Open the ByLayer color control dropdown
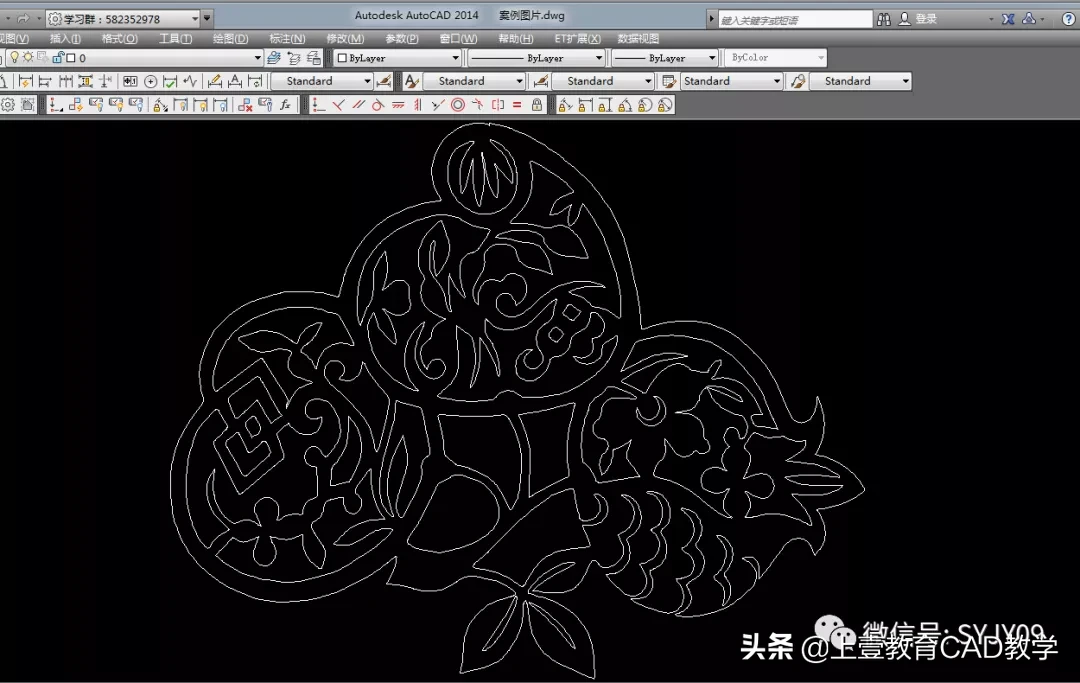The image size is (1080, 683). tap(397, 58)
